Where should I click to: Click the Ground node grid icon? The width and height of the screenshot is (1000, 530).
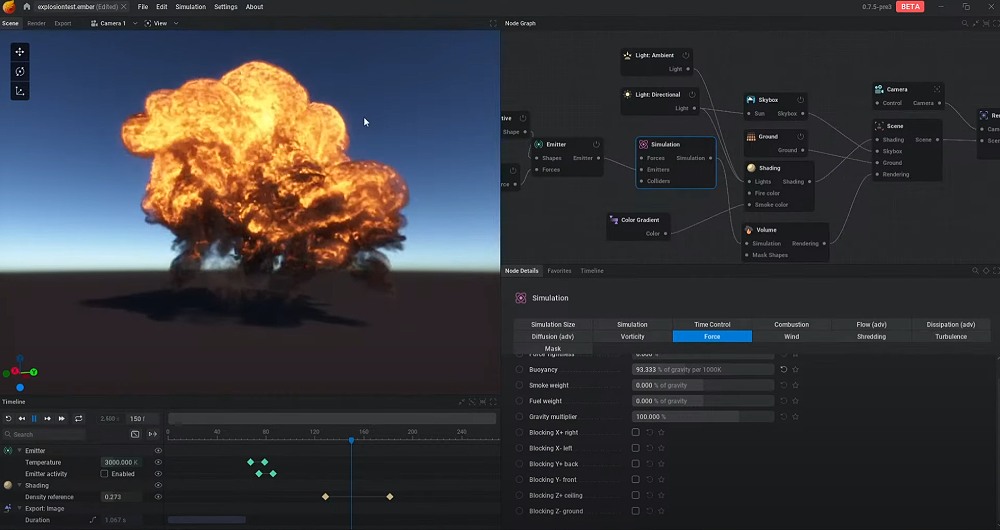point(751,136)
